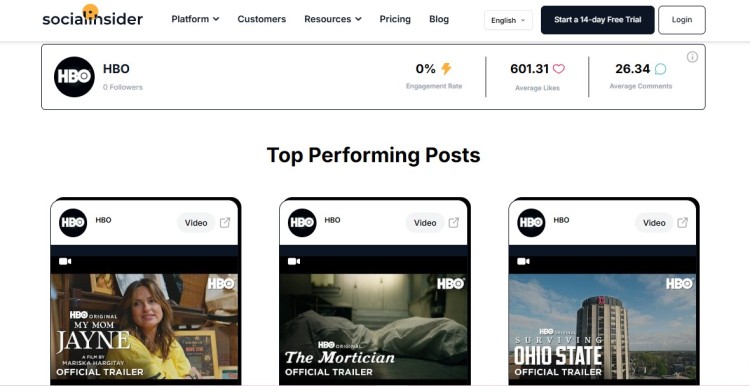Open Surviving Ohio State post external link
This screenshot has height=386, width=750.
coord(683,222)
